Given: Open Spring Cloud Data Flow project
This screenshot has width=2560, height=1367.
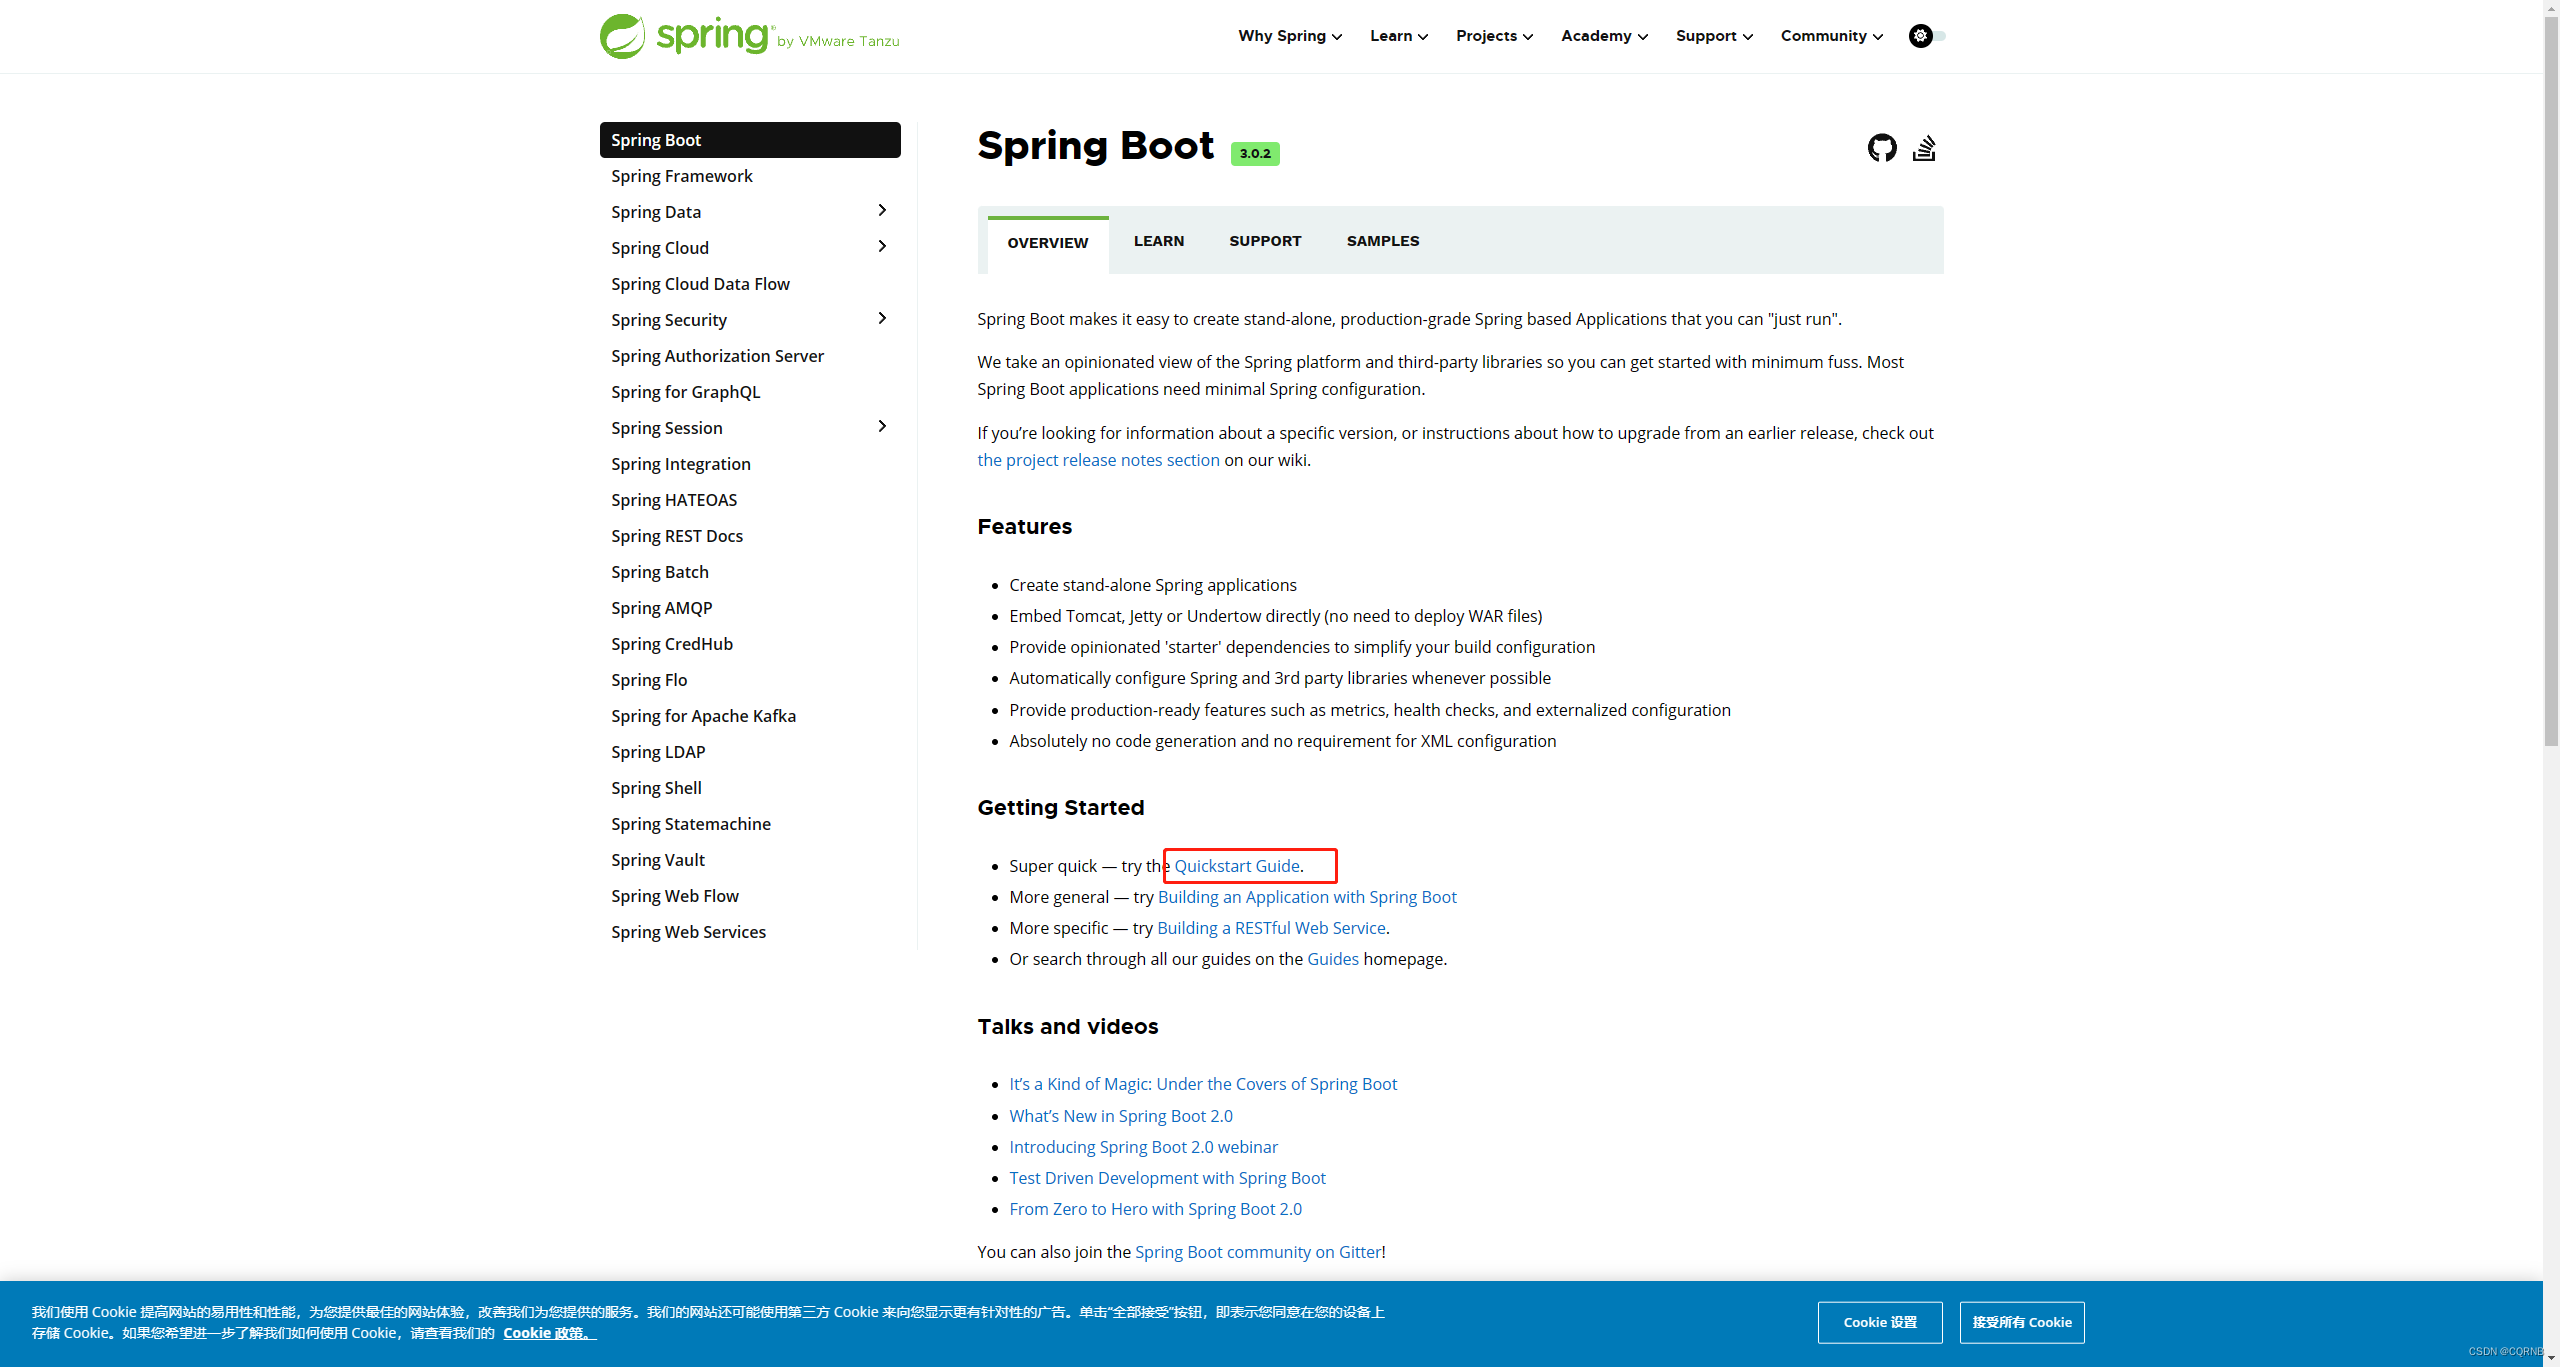Looking at the screenshot, I should (x=700, y=284).
